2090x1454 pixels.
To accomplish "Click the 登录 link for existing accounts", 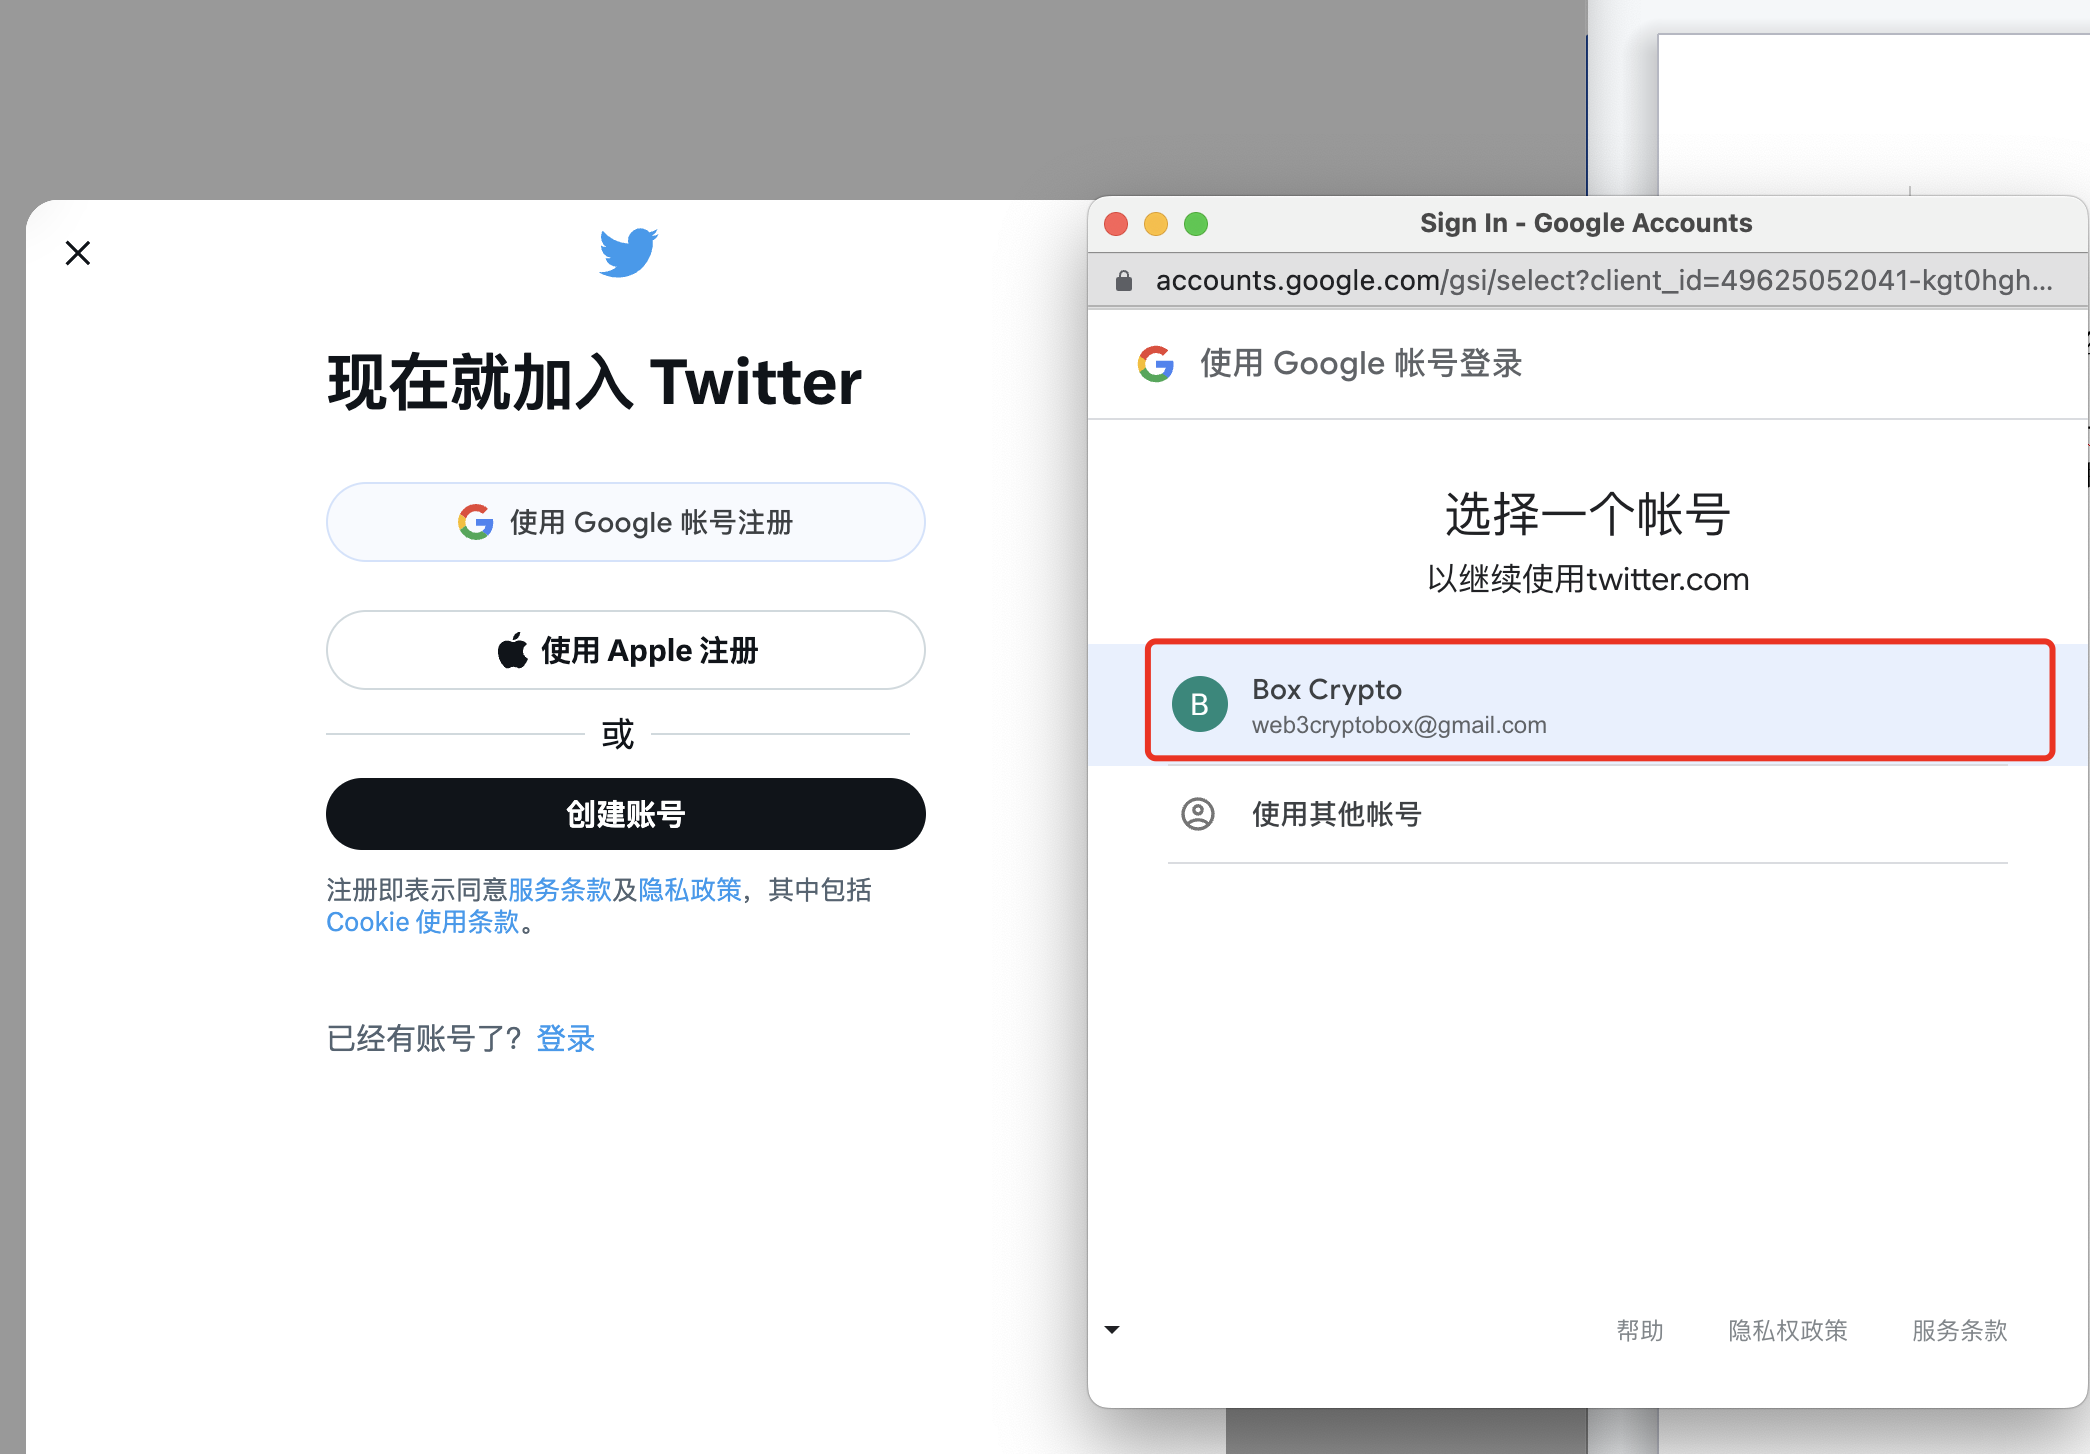I will click(x=566, y=1039).
